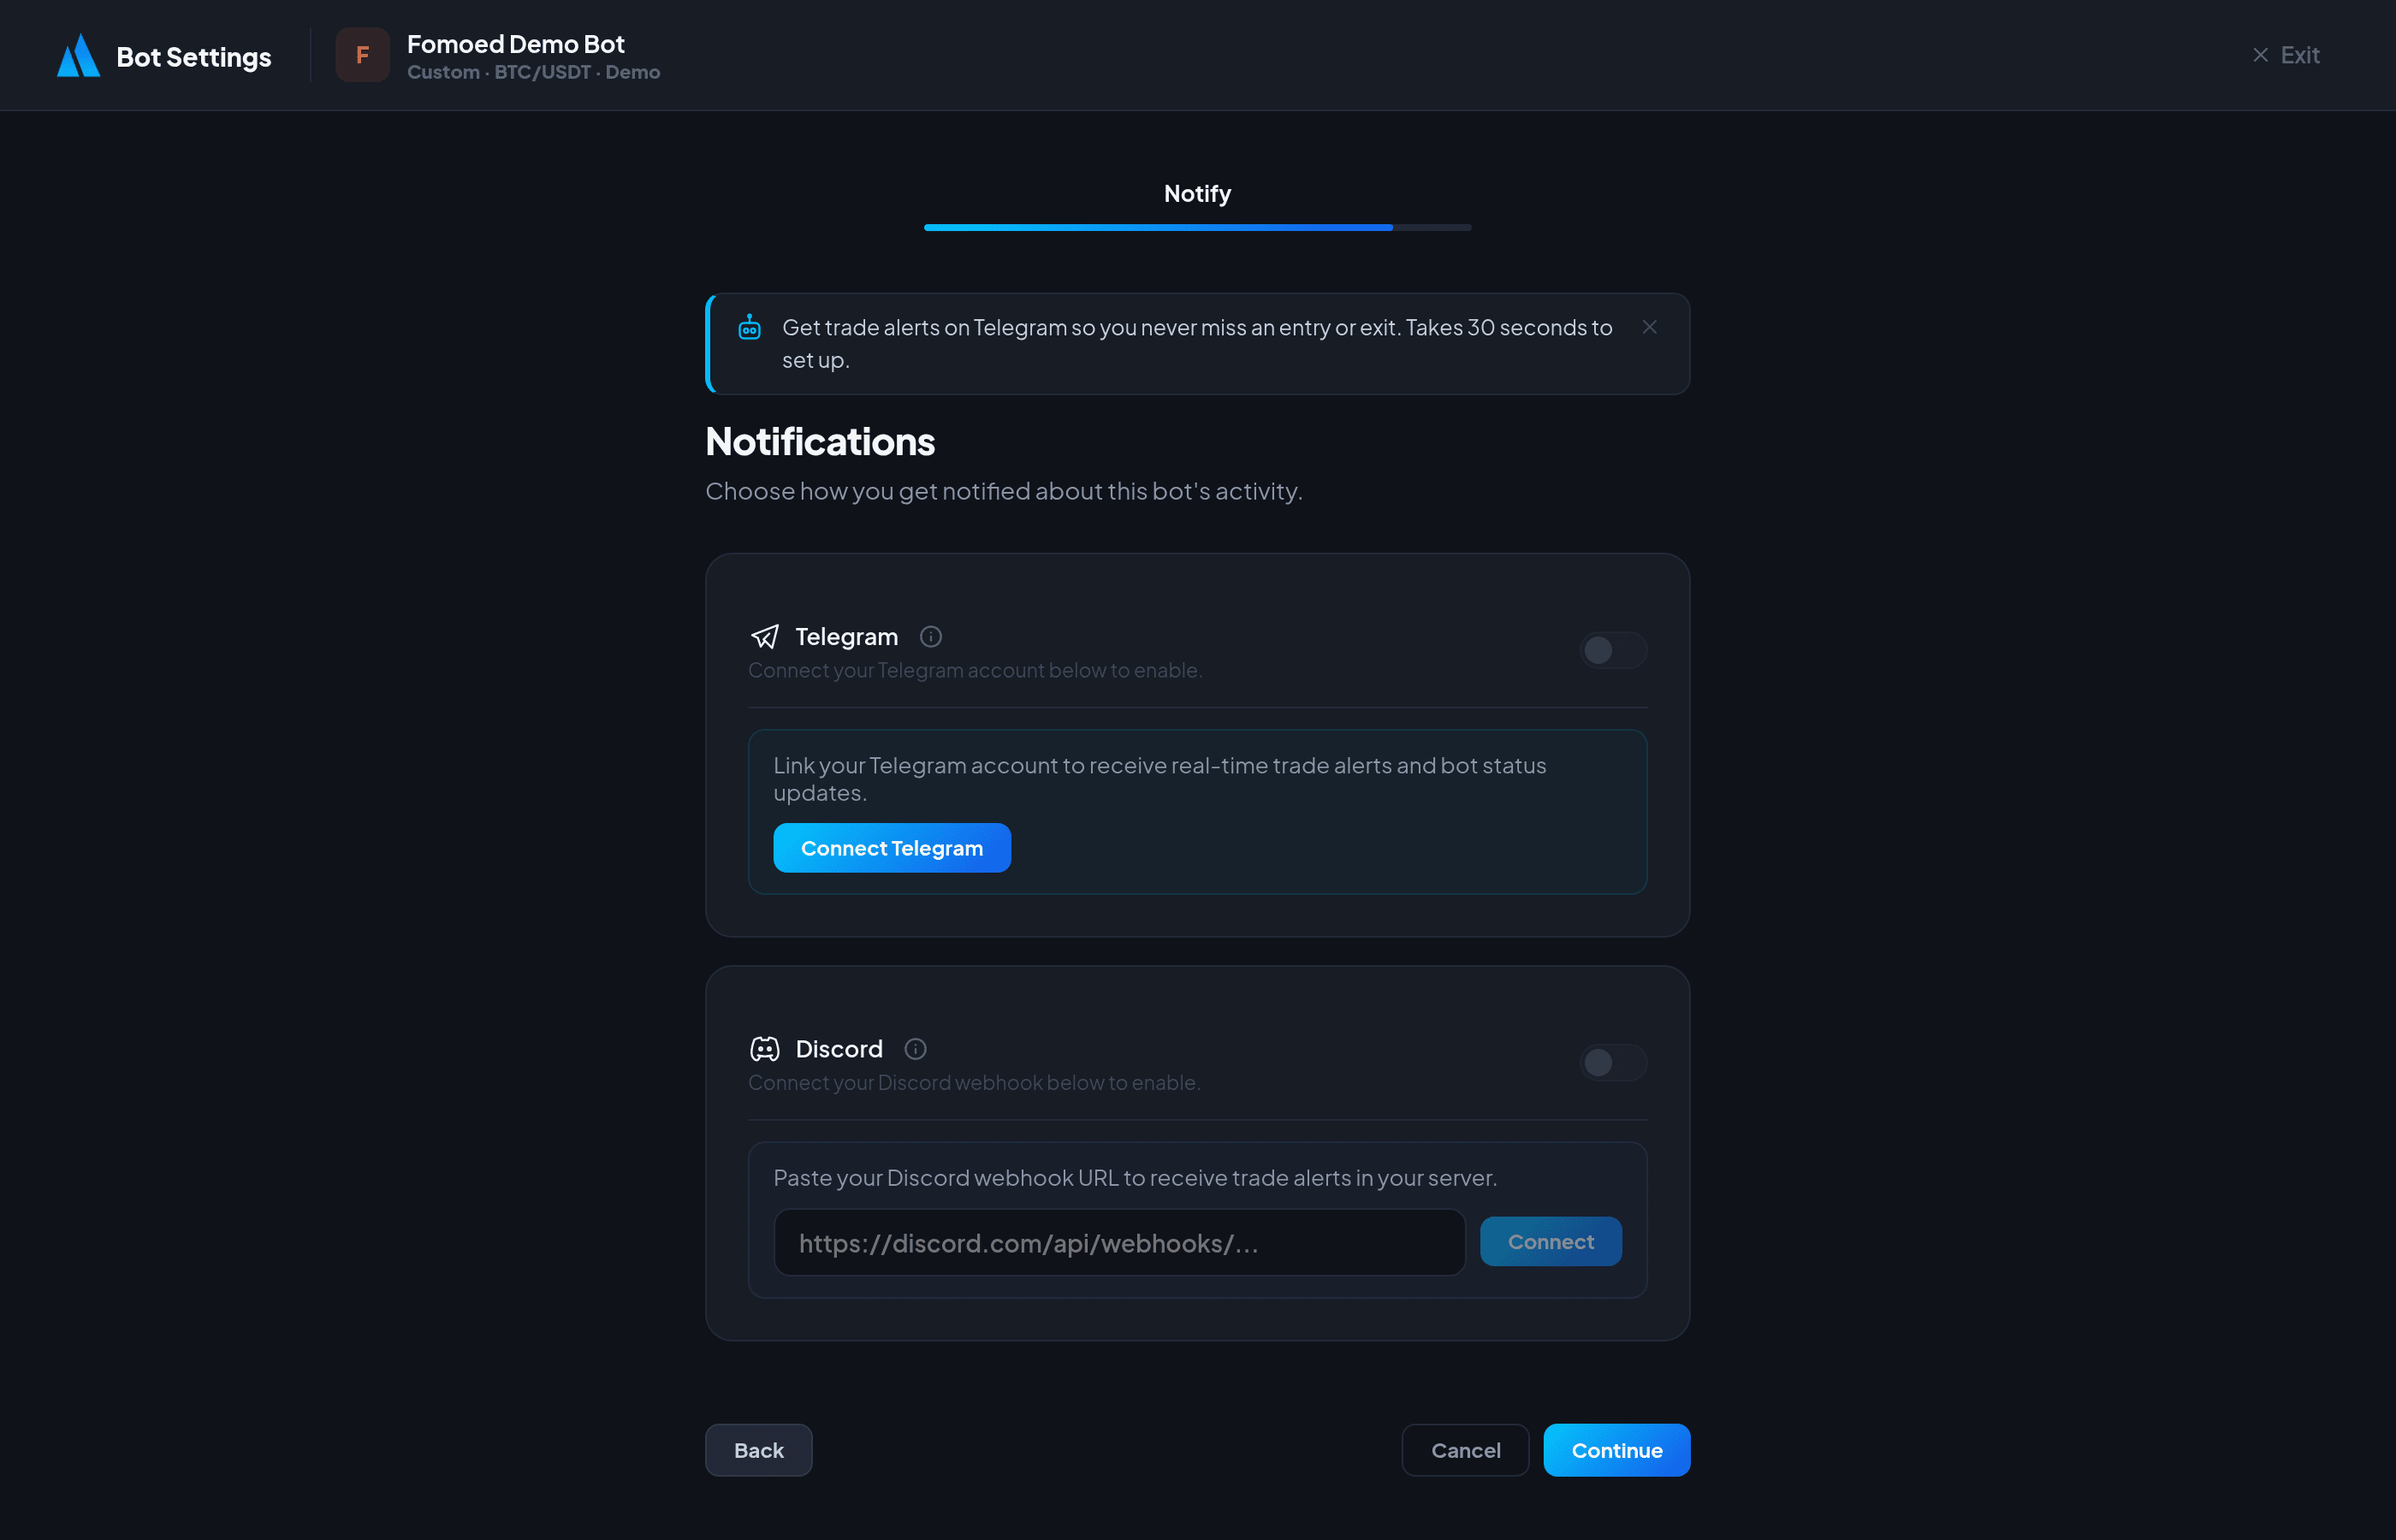Click the 'Connect your Discord webhook below' text
2396x1540 pixels.
974,1082
